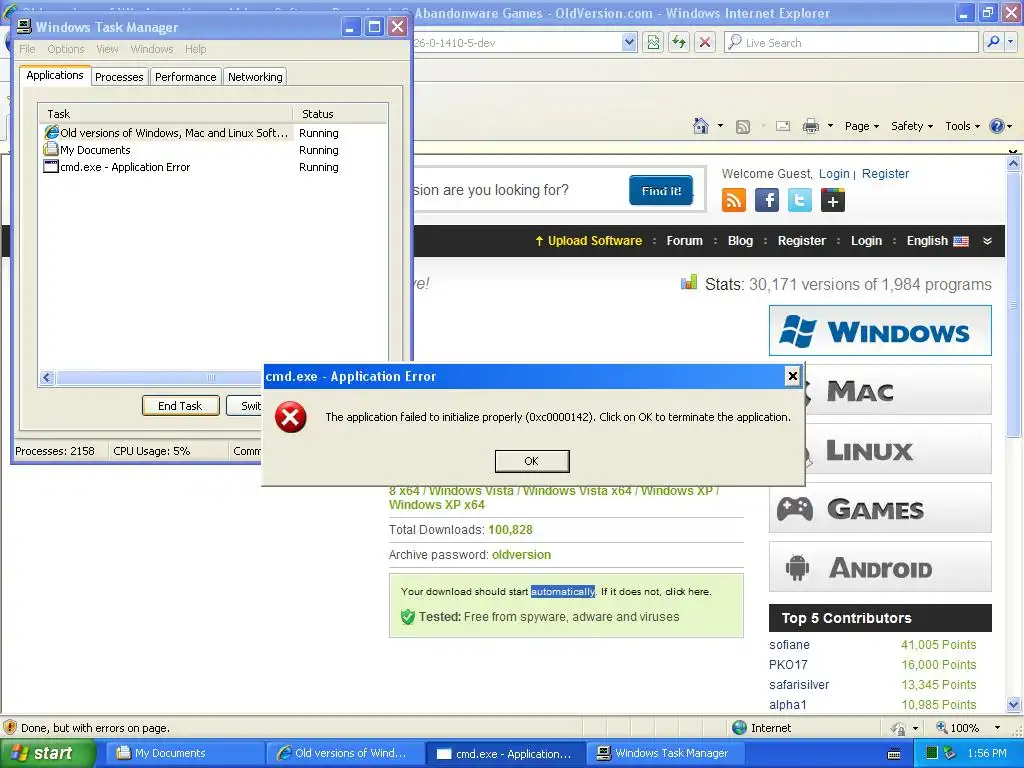Click the task list's left scroll arrow

[x=46, y=377]
